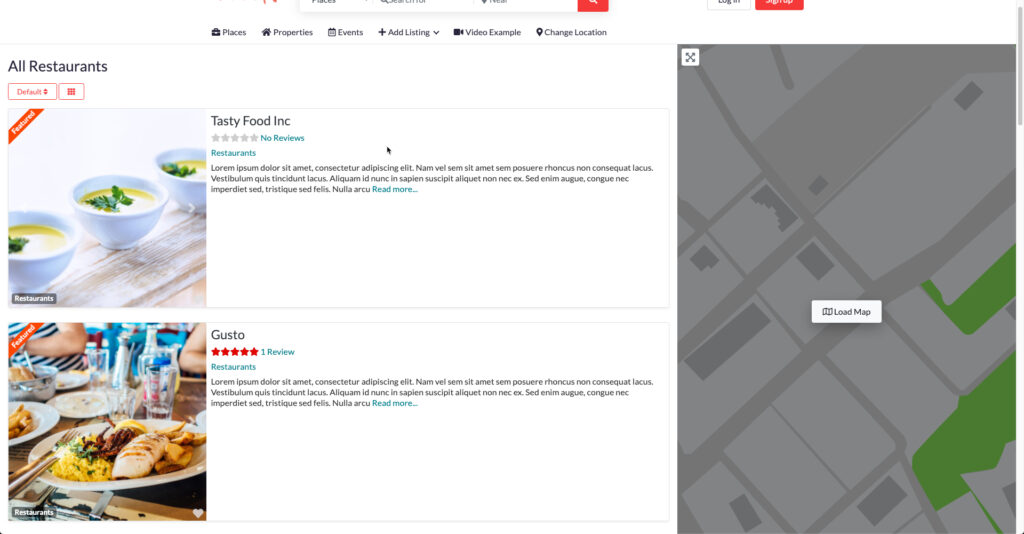Viewport: 1024px width, 534px height.
Task: Open the Tasty Food Inc listing title
Action: click(250, 121)
